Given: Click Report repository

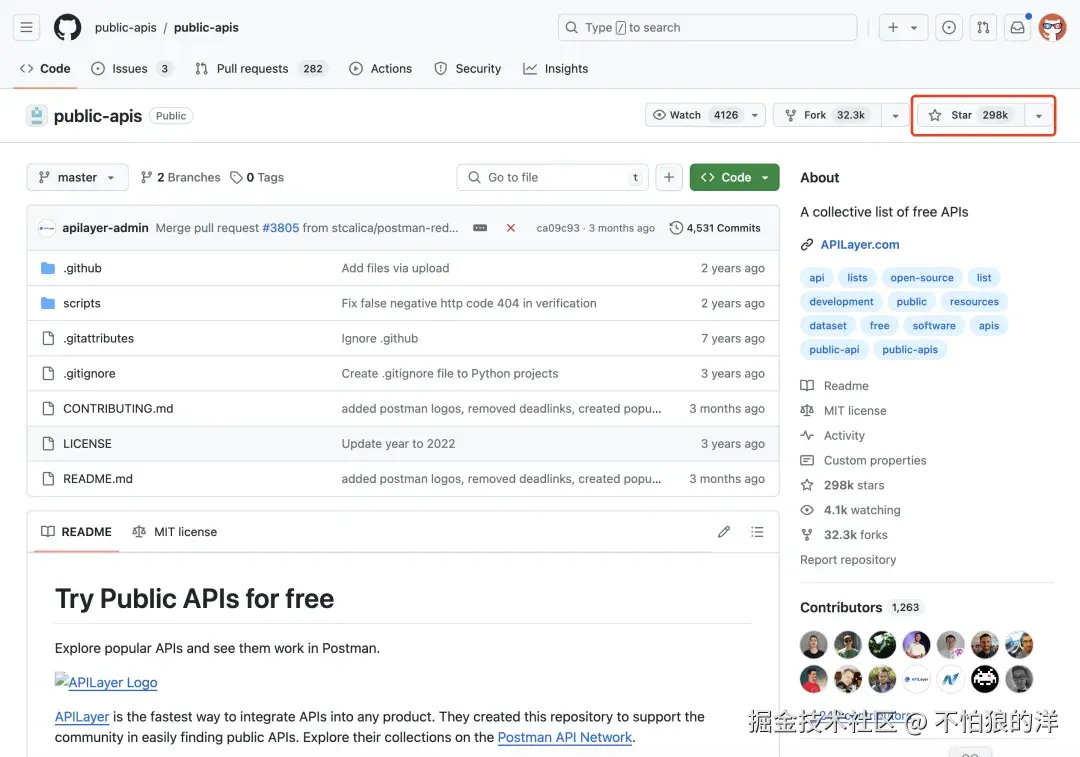Looking at the screenshot, I should [x=848, y=559].
